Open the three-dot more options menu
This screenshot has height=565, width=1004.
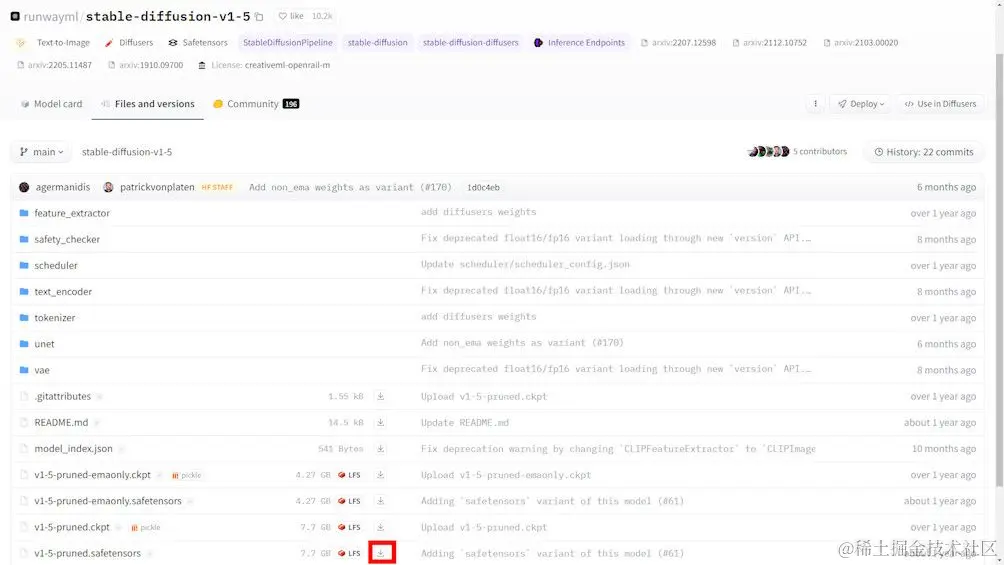[815, 104]
